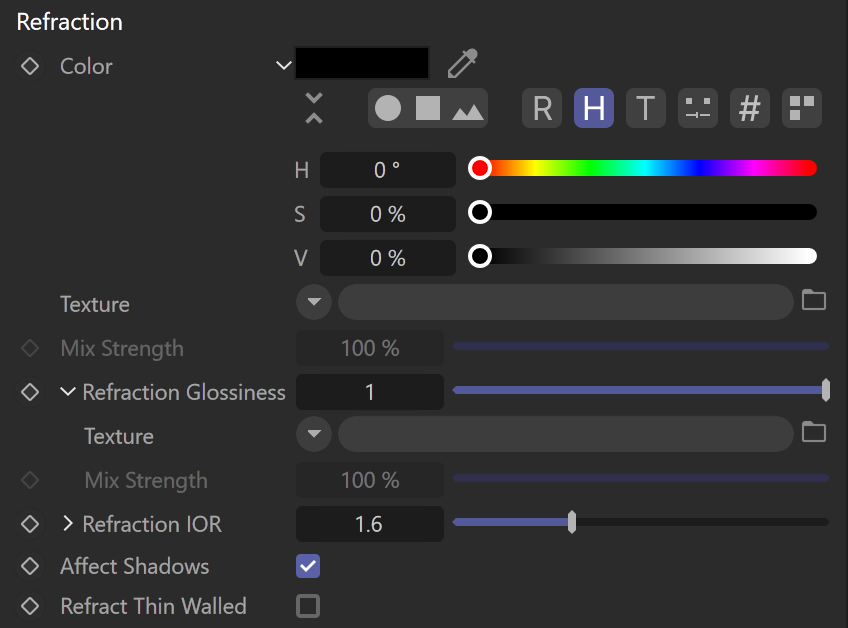Select the HSV mode H button
Screen dimensions: 848x628
(x=594, y=108)
